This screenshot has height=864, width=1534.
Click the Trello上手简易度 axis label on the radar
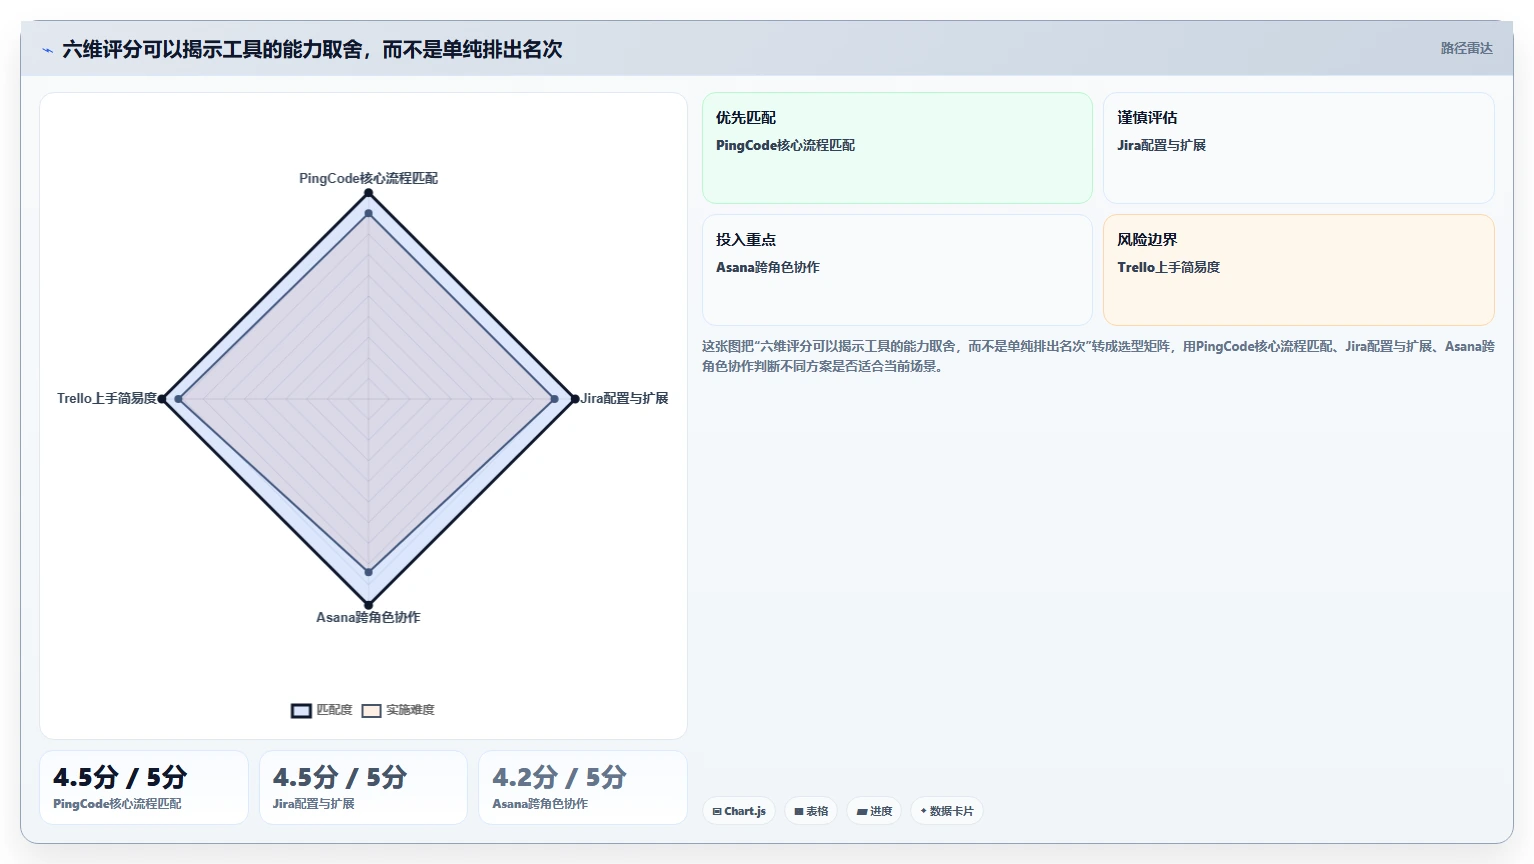click(107, 398)
